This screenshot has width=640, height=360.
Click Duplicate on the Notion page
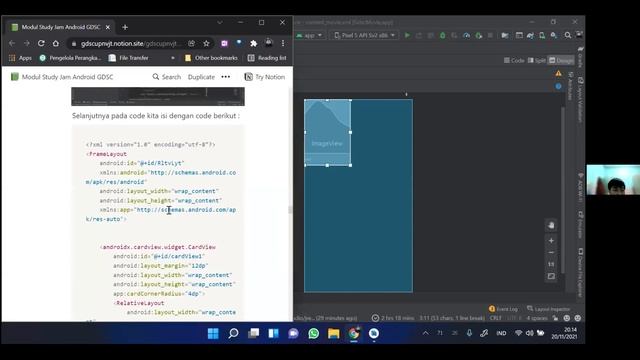201,77
